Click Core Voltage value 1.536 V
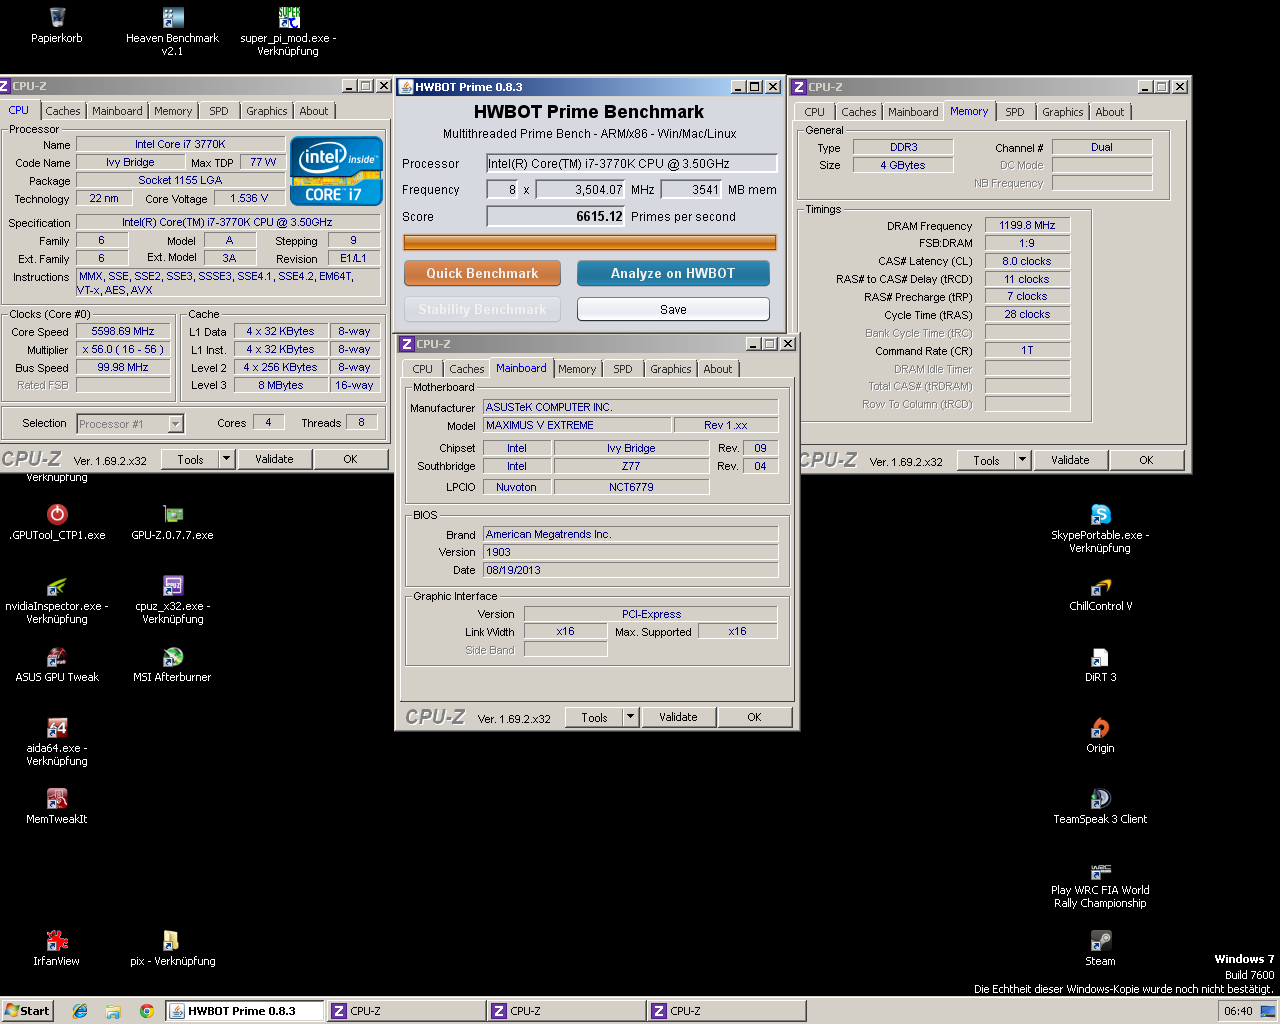 pos(249,198)
